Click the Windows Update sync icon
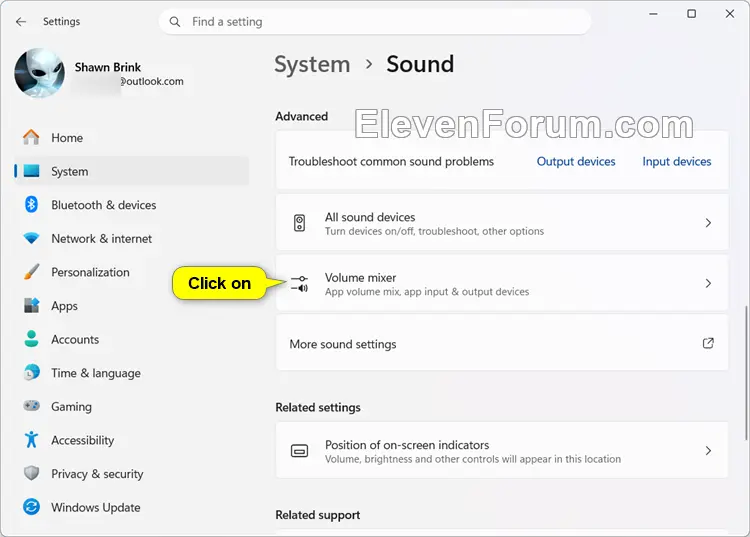This screenshot has height=537, width=750. pos(32,507)
